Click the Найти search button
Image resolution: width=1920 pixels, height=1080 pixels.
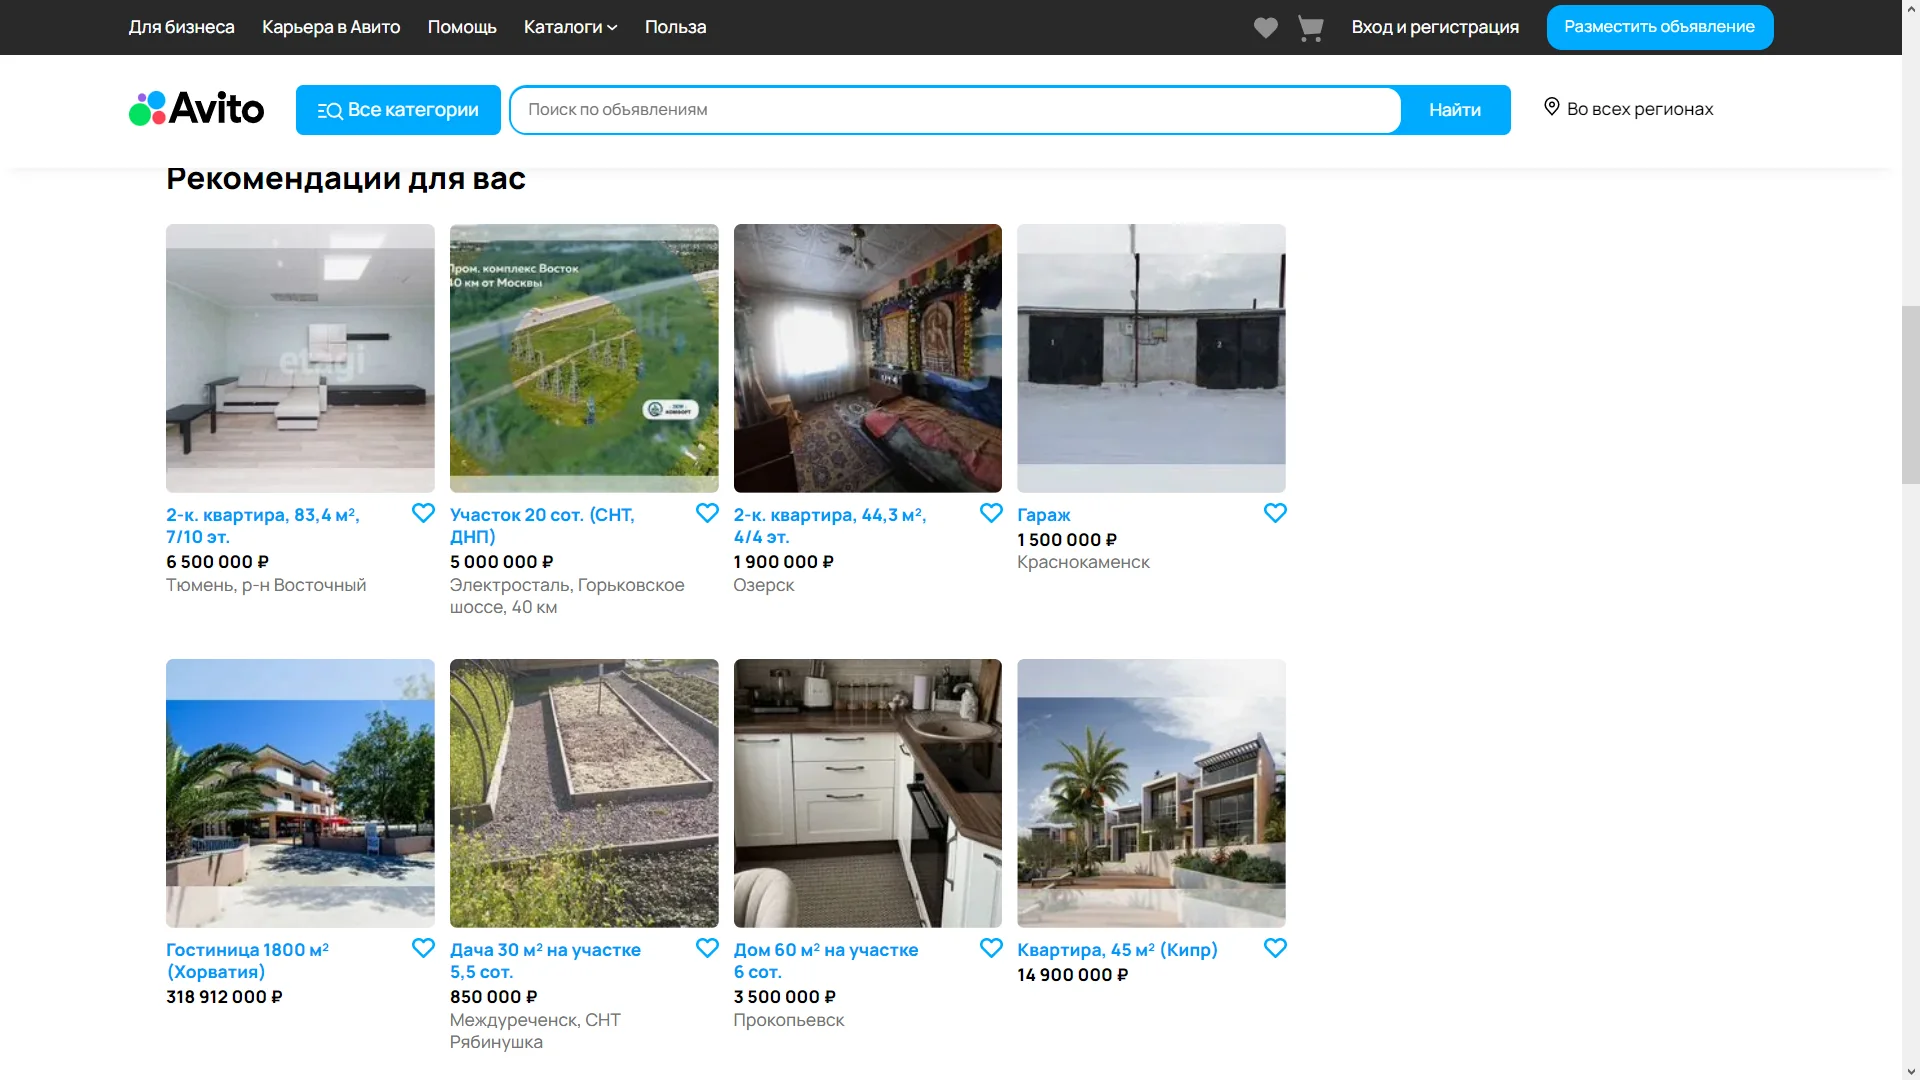(1454, 110)
